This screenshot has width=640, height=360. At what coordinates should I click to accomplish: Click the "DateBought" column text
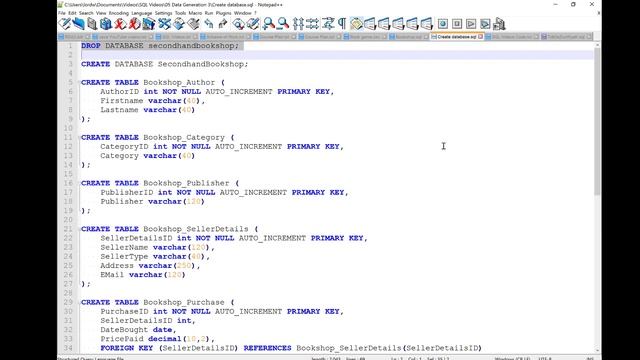[124, 330]
